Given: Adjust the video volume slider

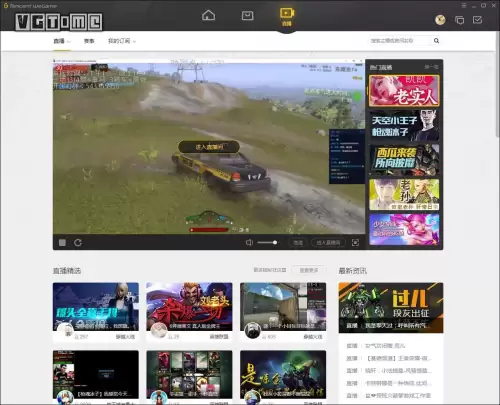Looking at the screenshot, I should point(267,242).
